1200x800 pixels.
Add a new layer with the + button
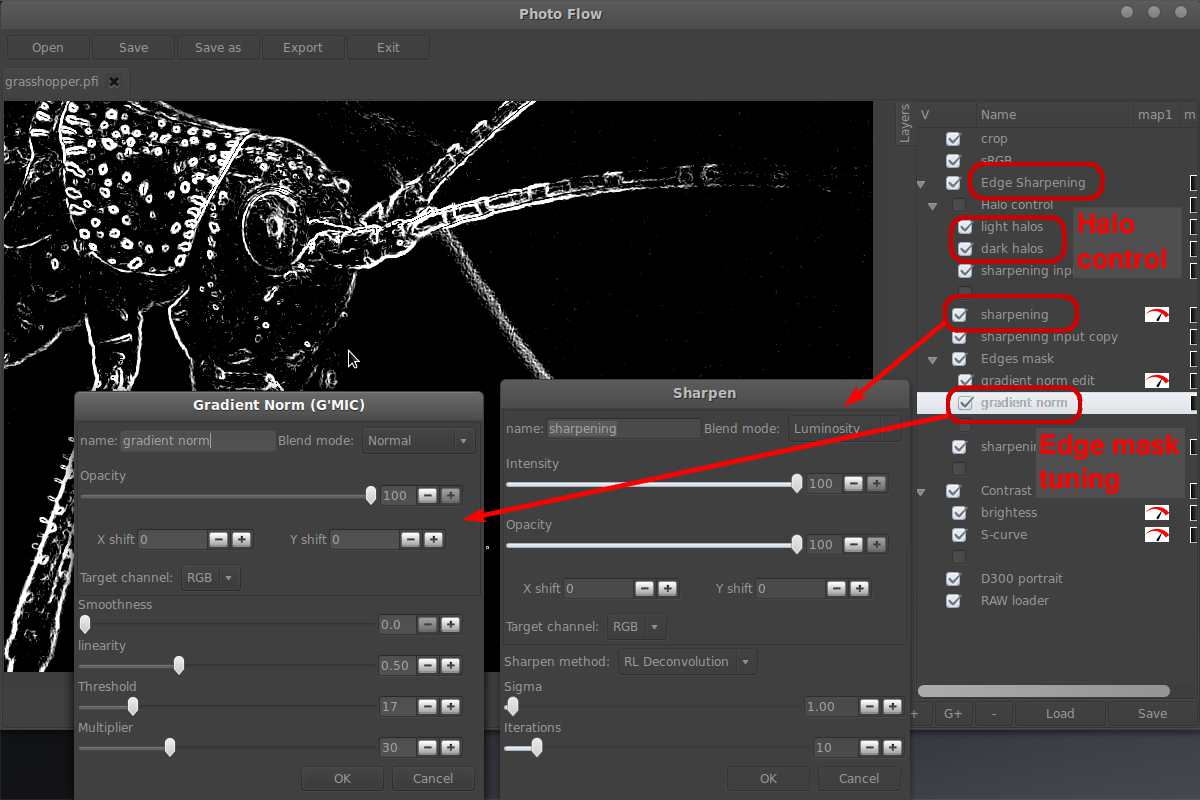point(915,713)
